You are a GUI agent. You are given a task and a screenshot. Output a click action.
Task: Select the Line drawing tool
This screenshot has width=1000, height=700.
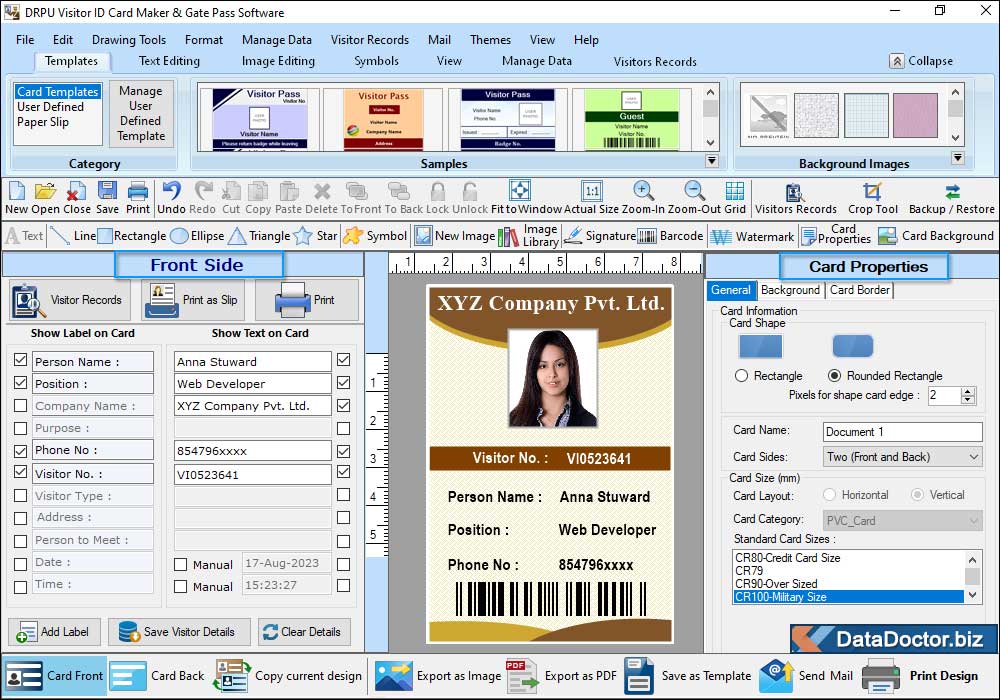point(73,236)
